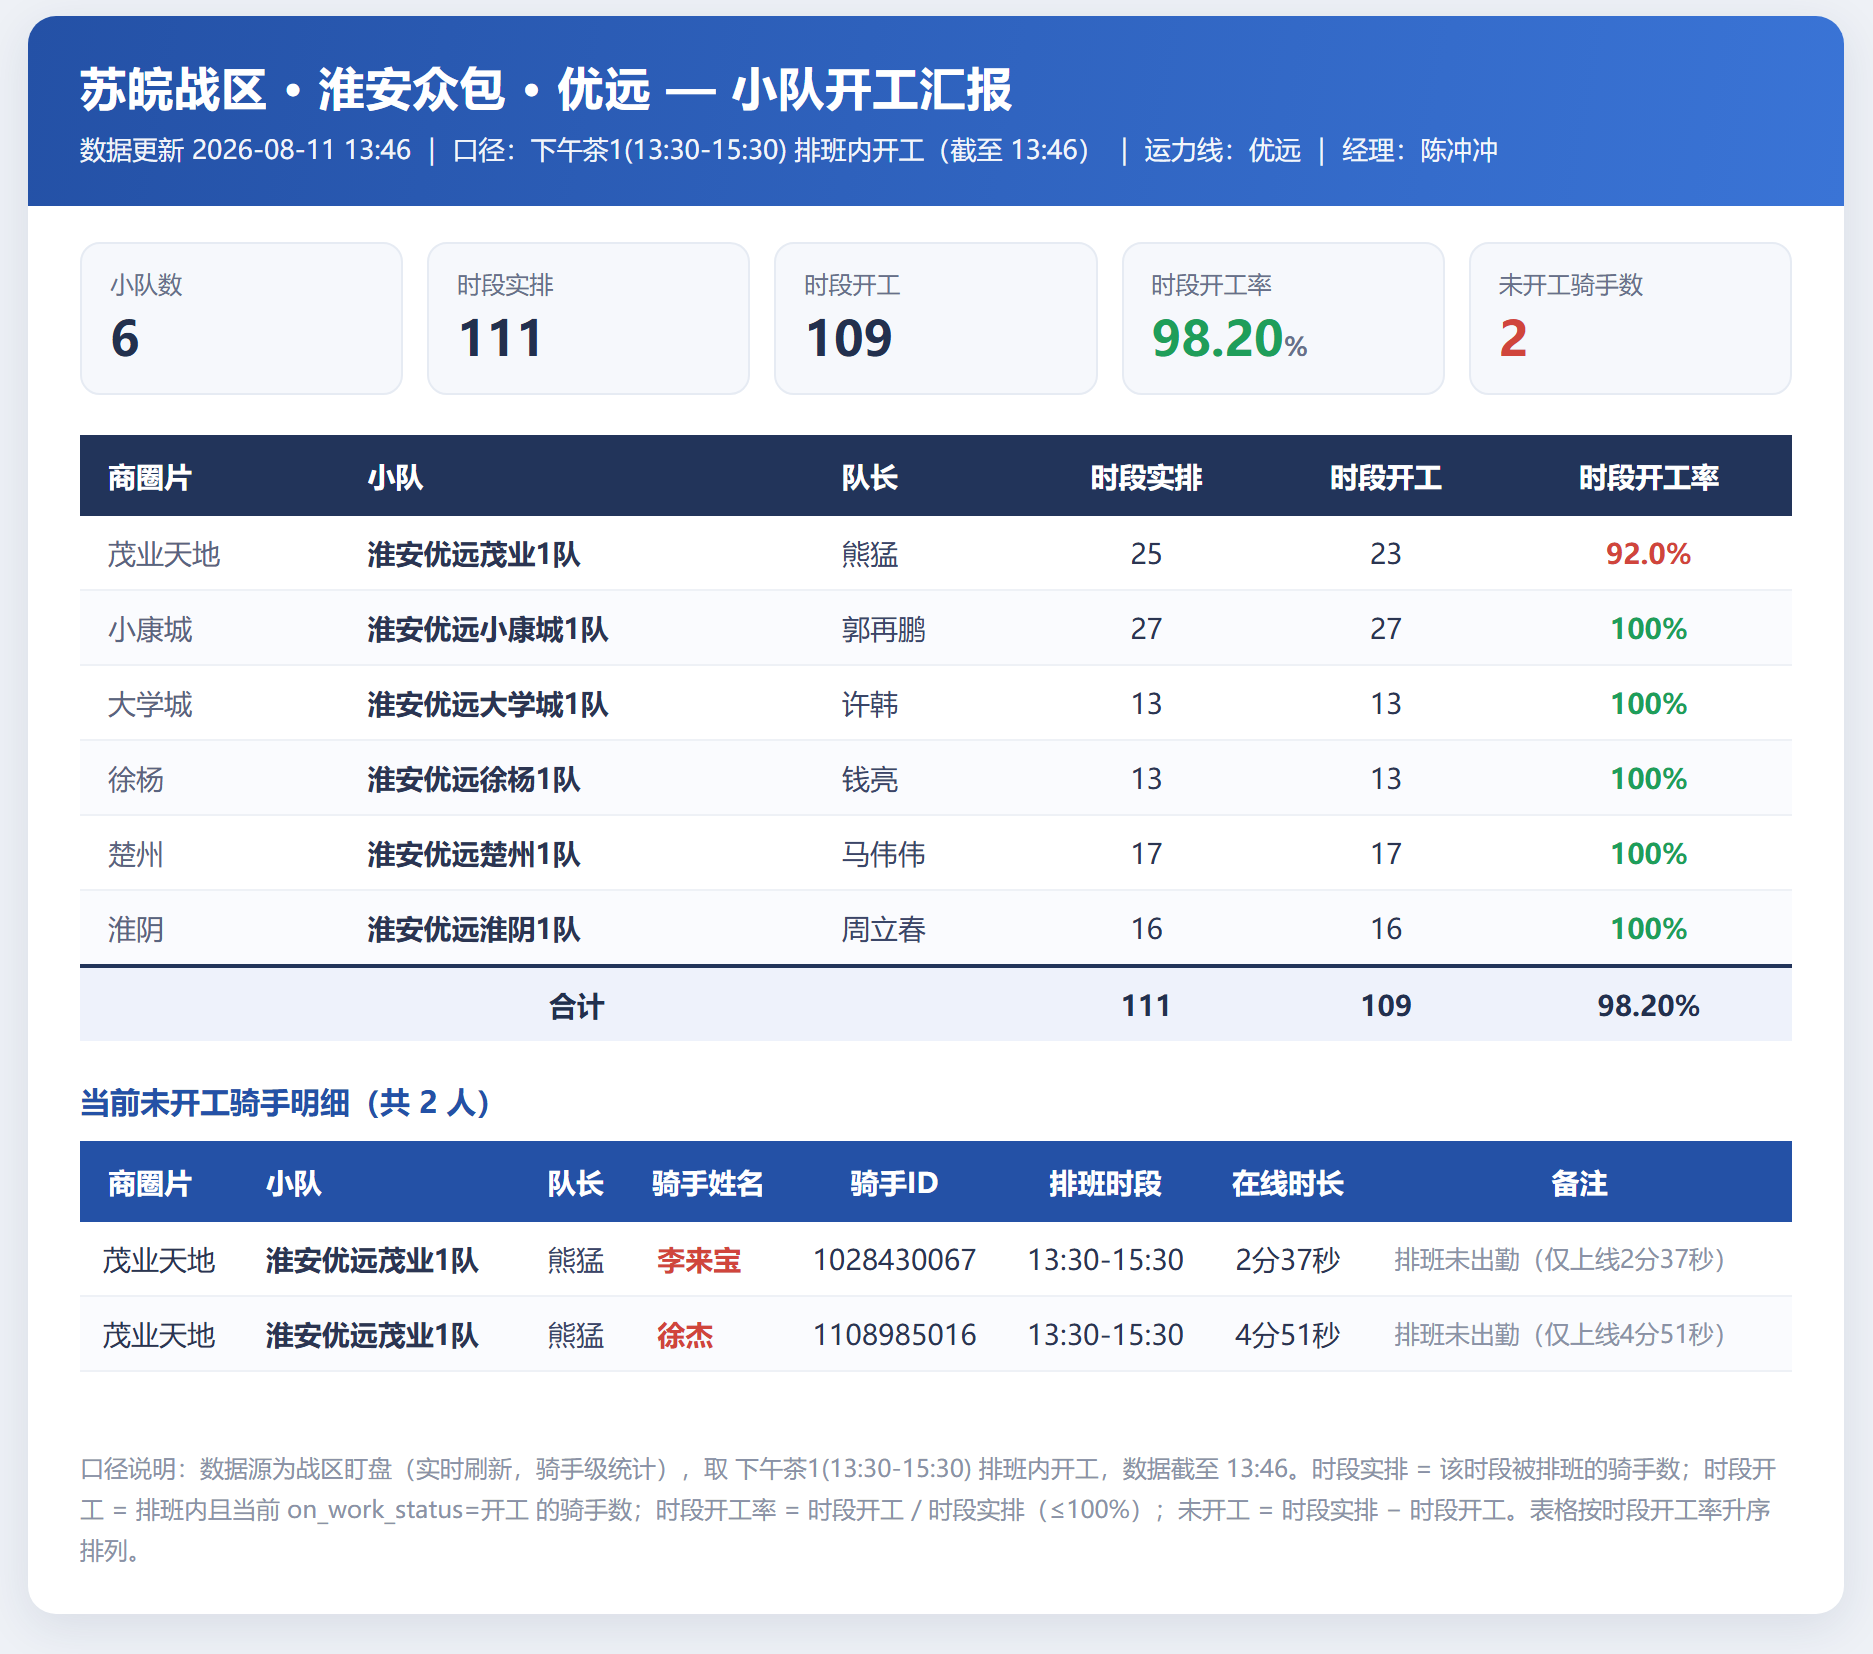Screen dimensions: 1873x1654
Task: Select the 大学城 row label
Action: 150,704
